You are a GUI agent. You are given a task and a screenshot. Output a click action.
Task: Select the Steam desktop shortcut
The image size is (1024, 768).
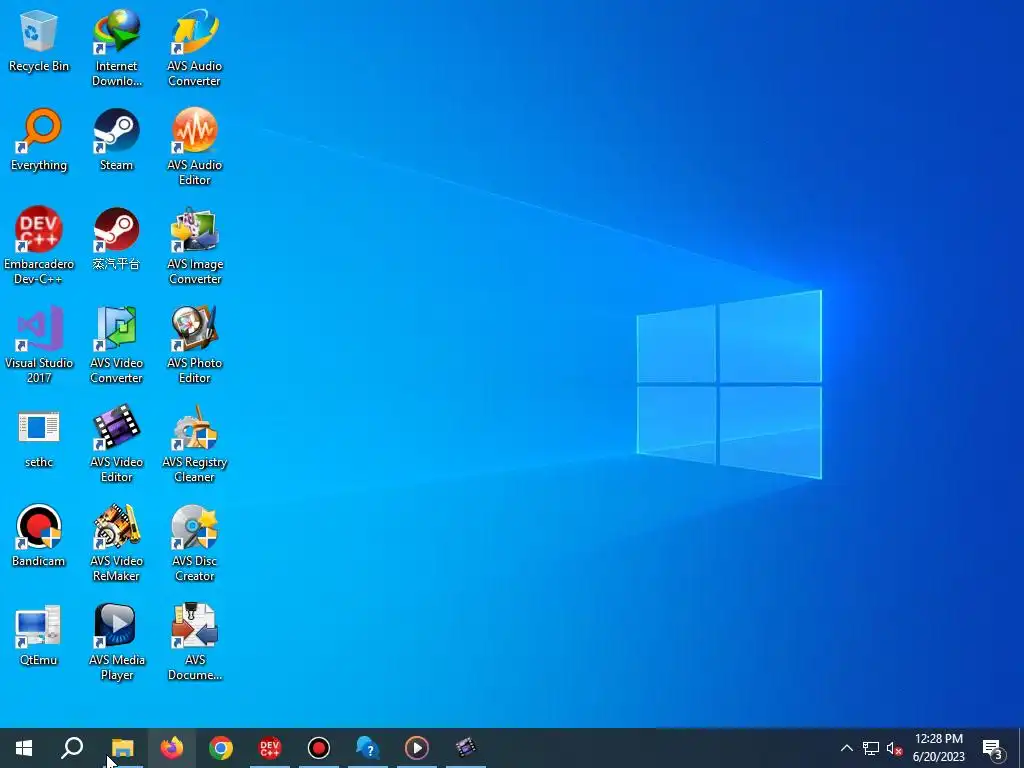[116, 140]
